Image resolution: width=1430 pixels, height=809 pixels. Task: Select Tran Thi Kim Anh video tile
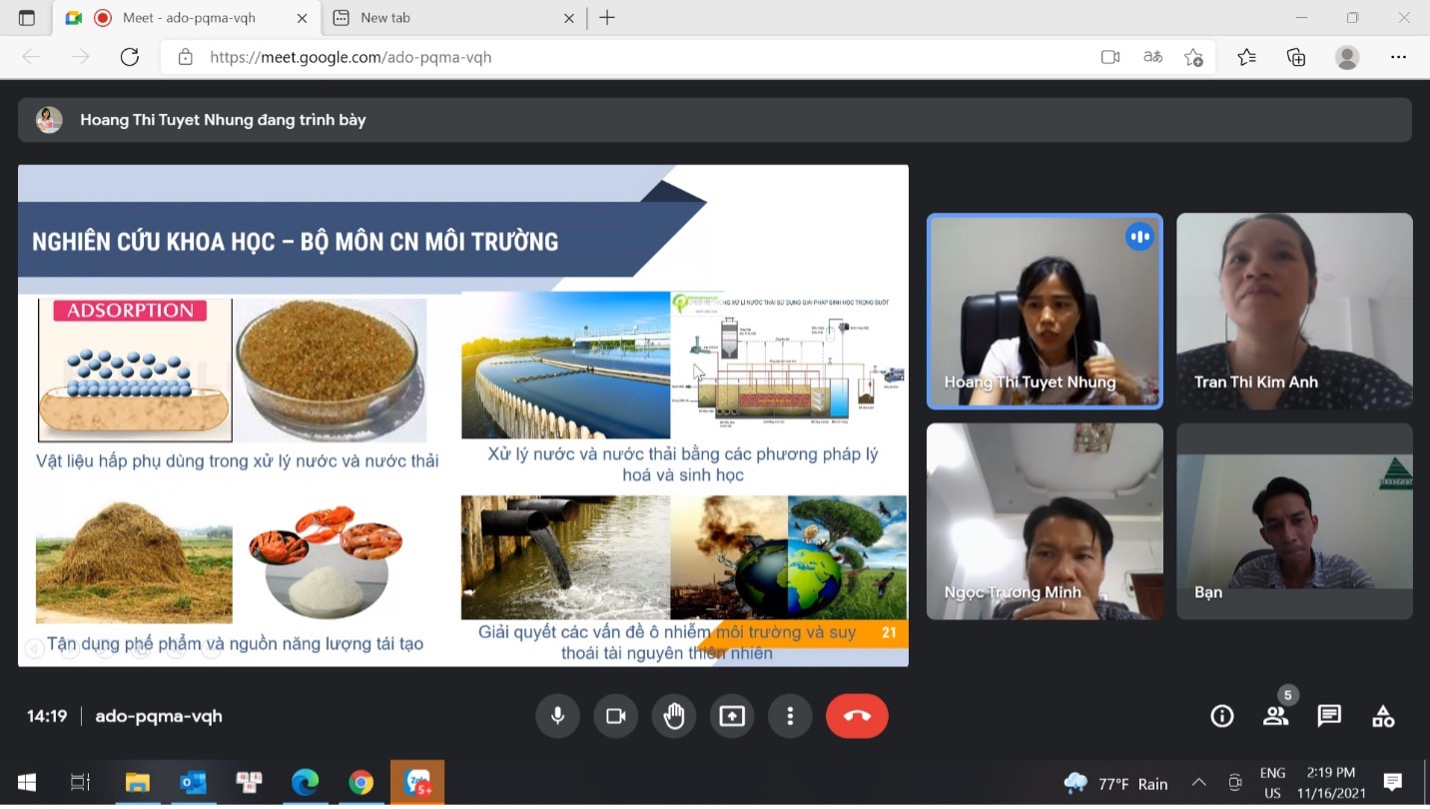coord(1294,311)
